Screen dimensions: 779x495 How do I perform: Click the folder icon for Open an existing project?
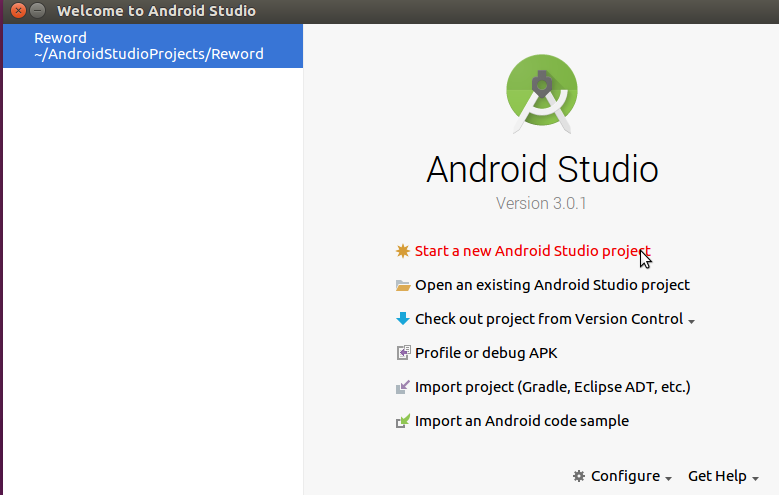point(402,285)
